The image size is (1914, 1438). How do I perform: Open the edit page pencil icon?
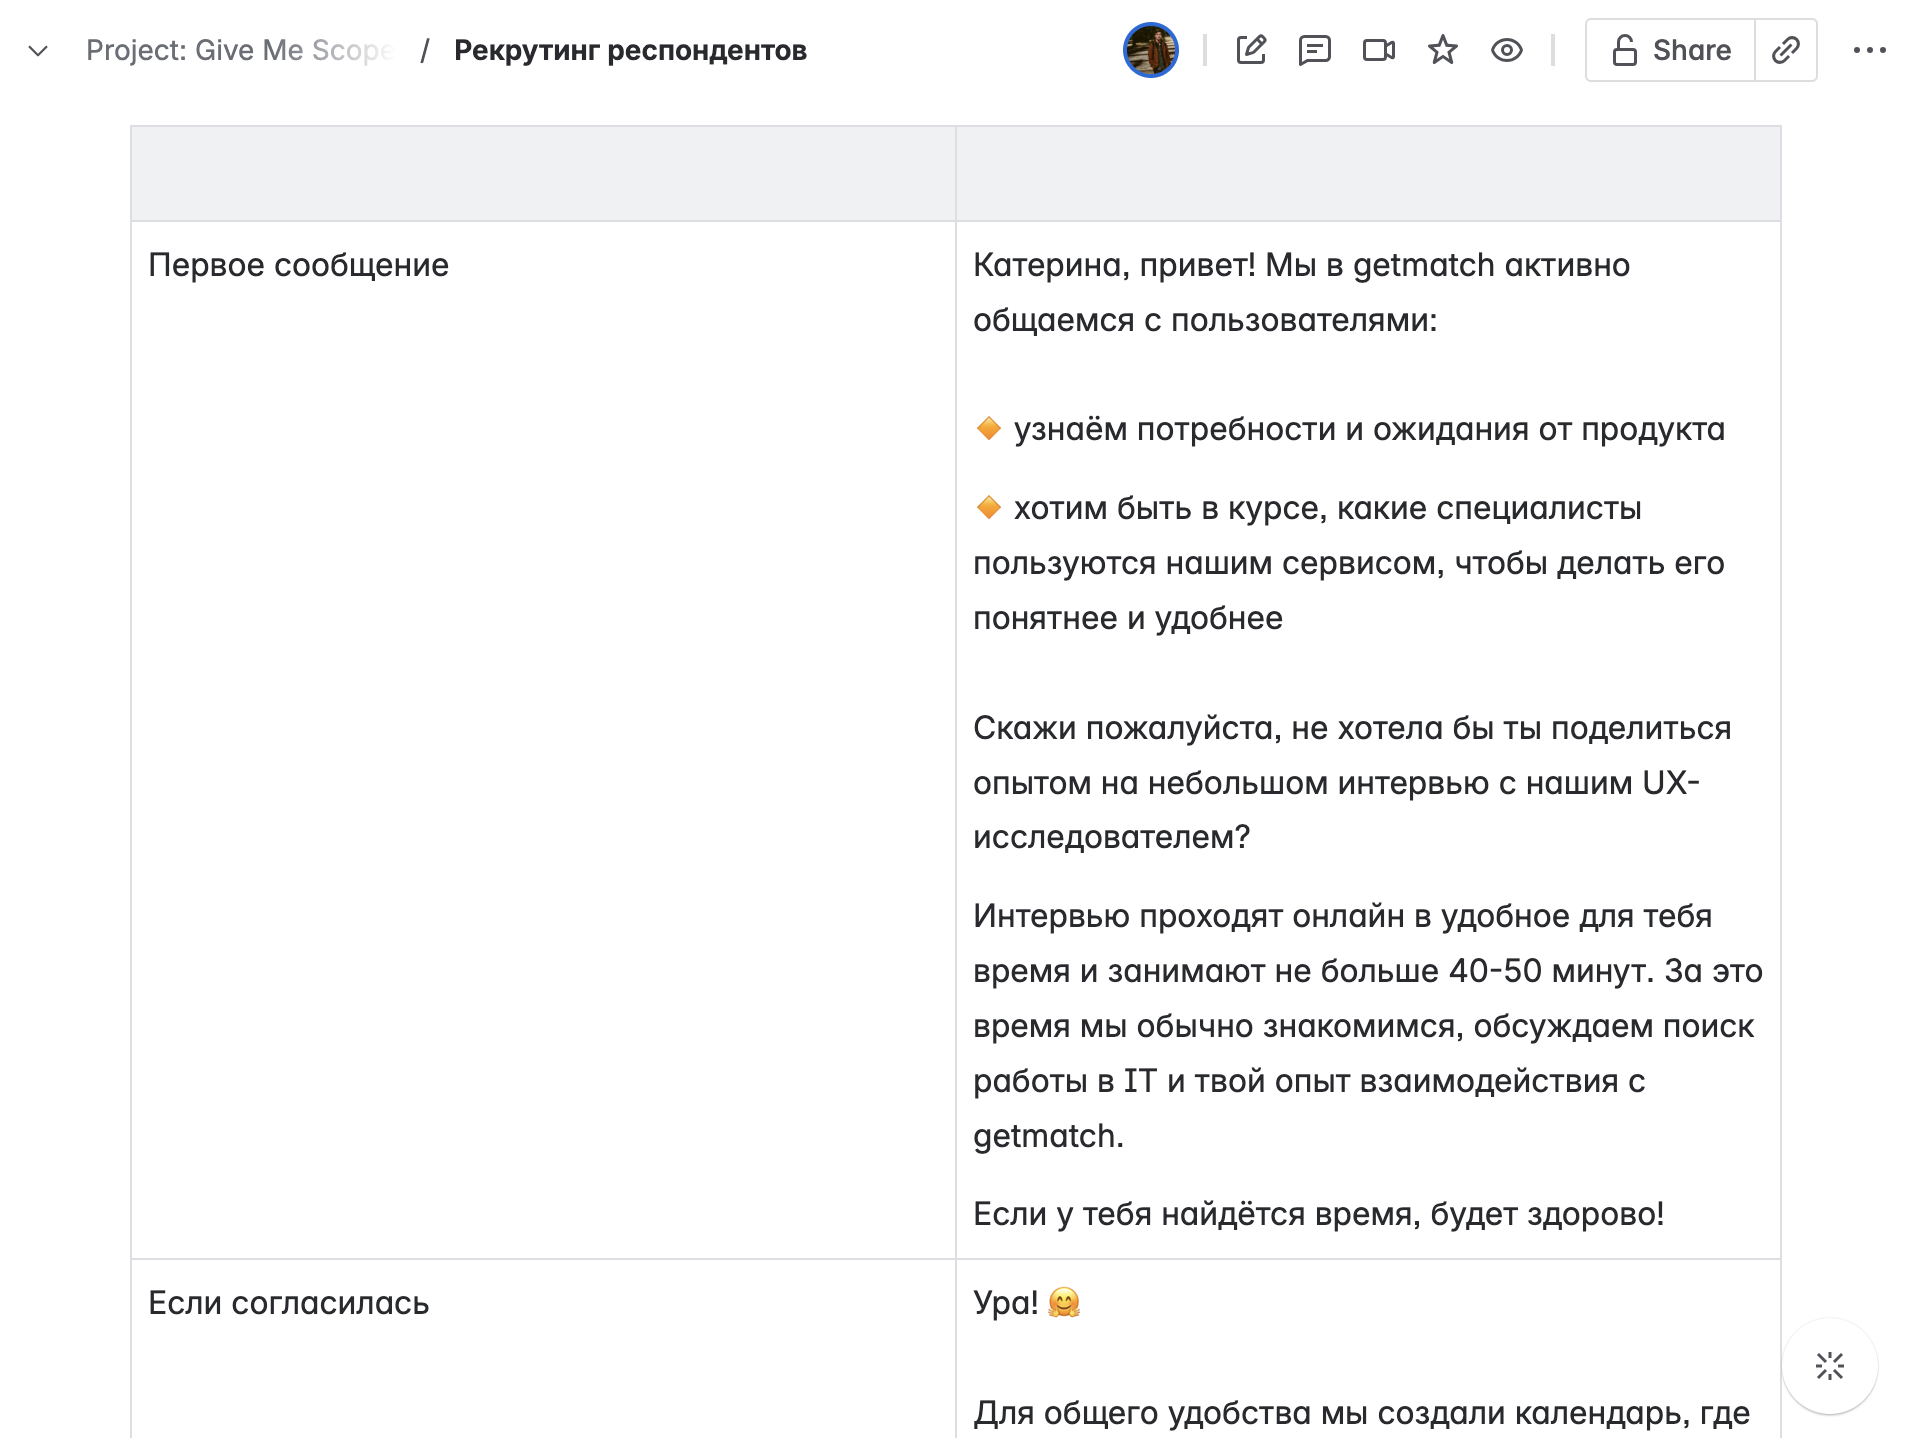pos(1251,50)
